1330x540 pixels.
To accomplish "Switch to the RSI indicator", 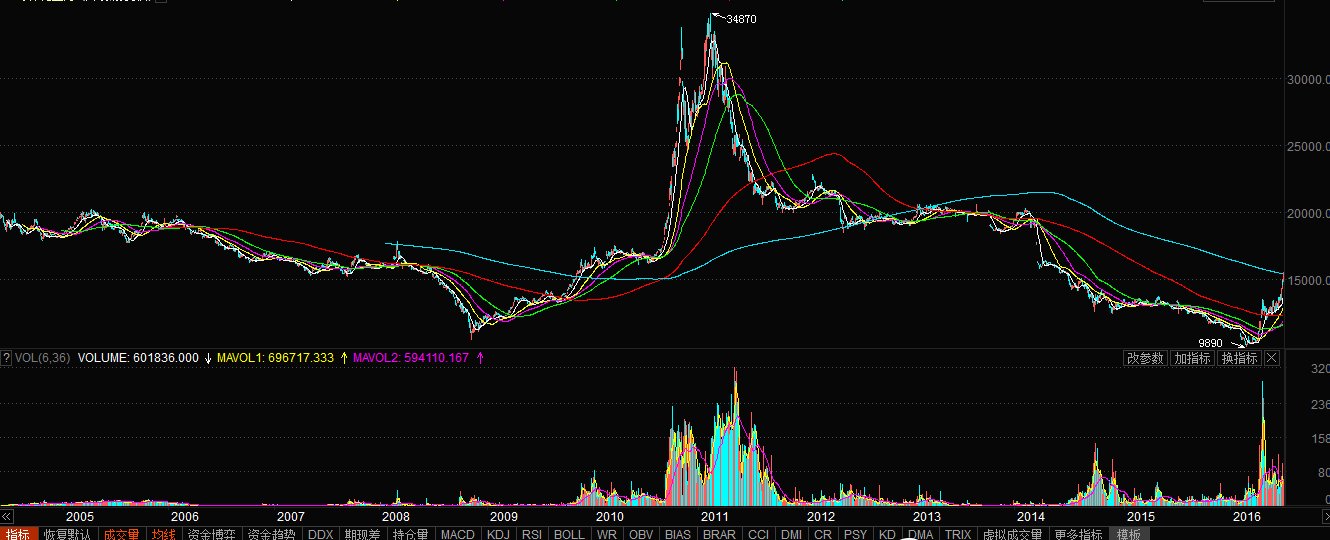I will coord(531,534).
